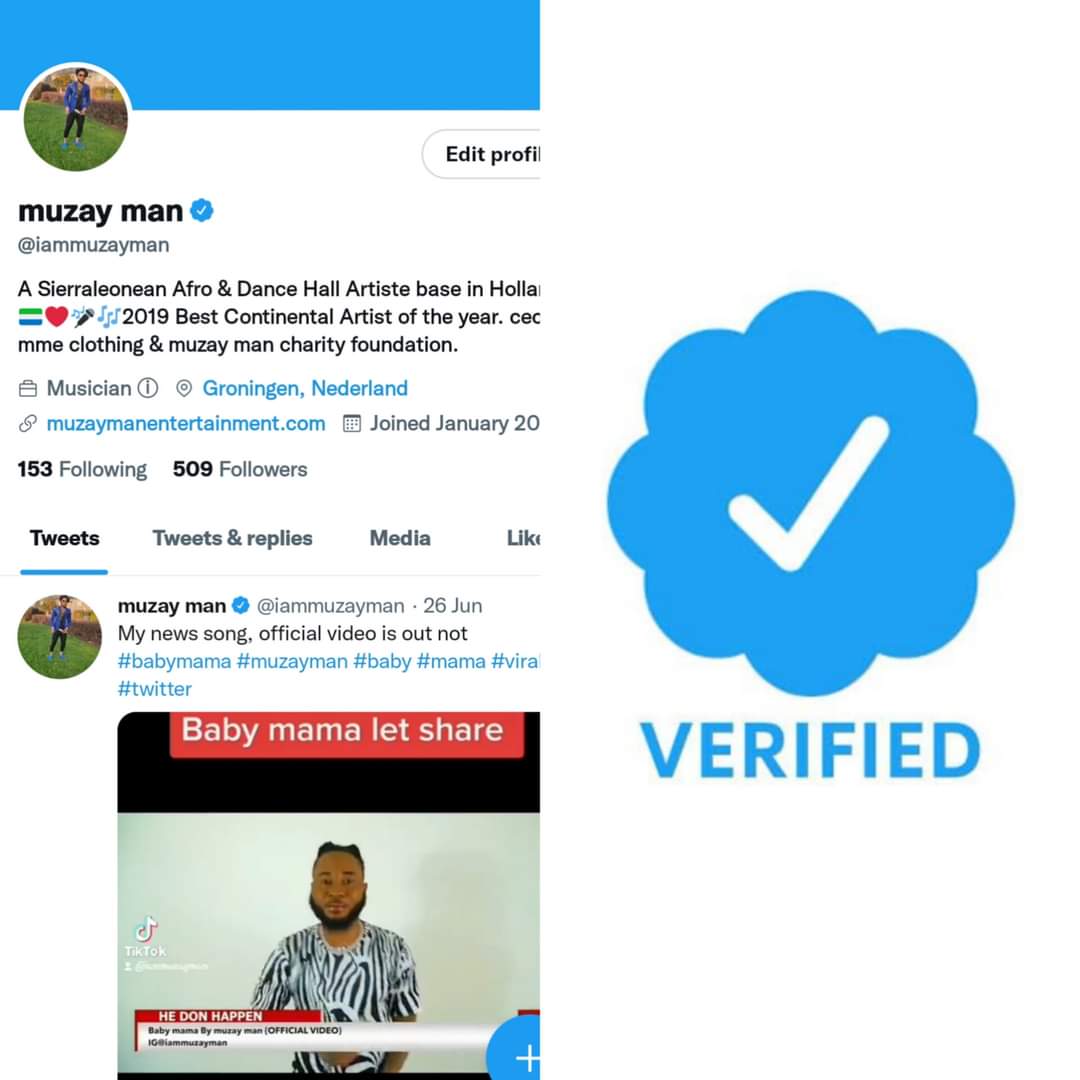Image resolution: width=1080 pixels, height=1080 pixels.
Task: Click the verified badge beside the profile name
Action: (x=202, y=211)
